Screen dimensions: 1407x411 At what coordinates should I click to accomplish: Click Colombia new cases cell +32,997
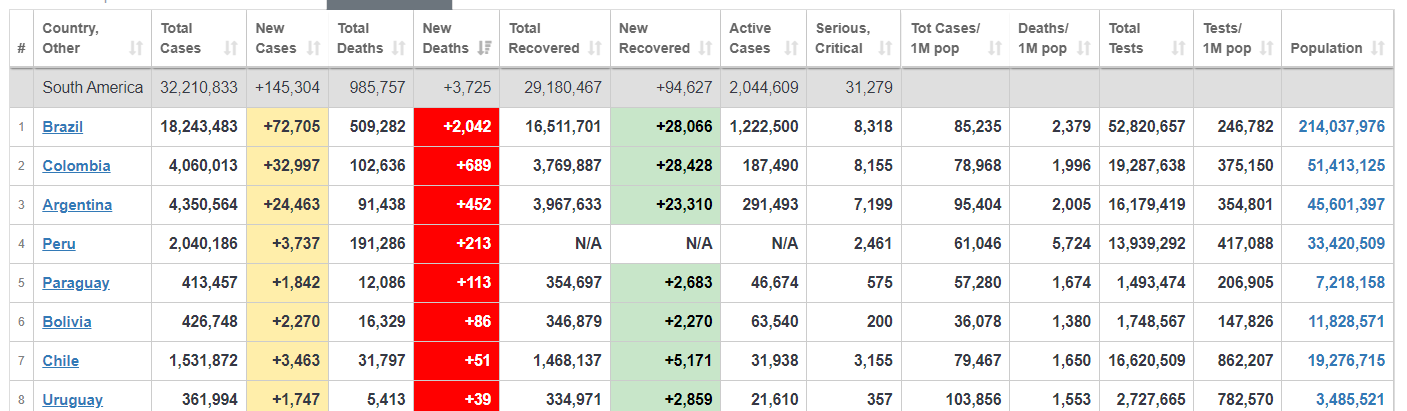pos(288,166)
